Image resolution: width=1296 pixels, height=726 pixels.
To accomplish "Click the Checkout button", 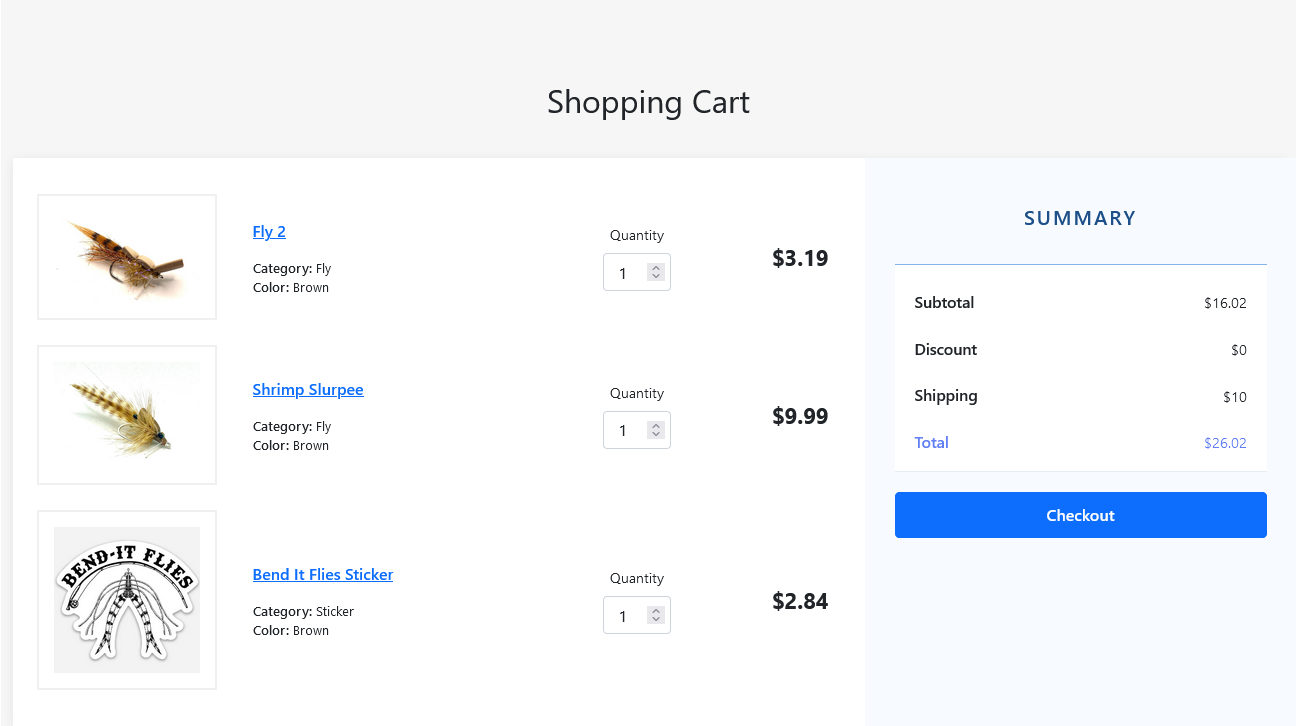I will [x=1080, y=515].
